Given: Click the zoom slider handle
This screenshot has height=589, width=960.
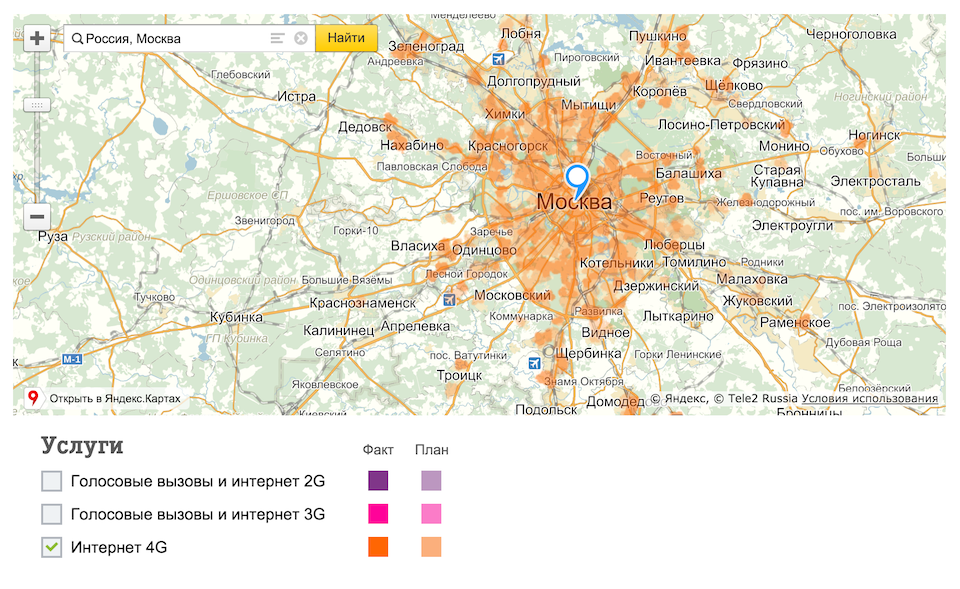Looking at the screenshot, I should point(37,105).
